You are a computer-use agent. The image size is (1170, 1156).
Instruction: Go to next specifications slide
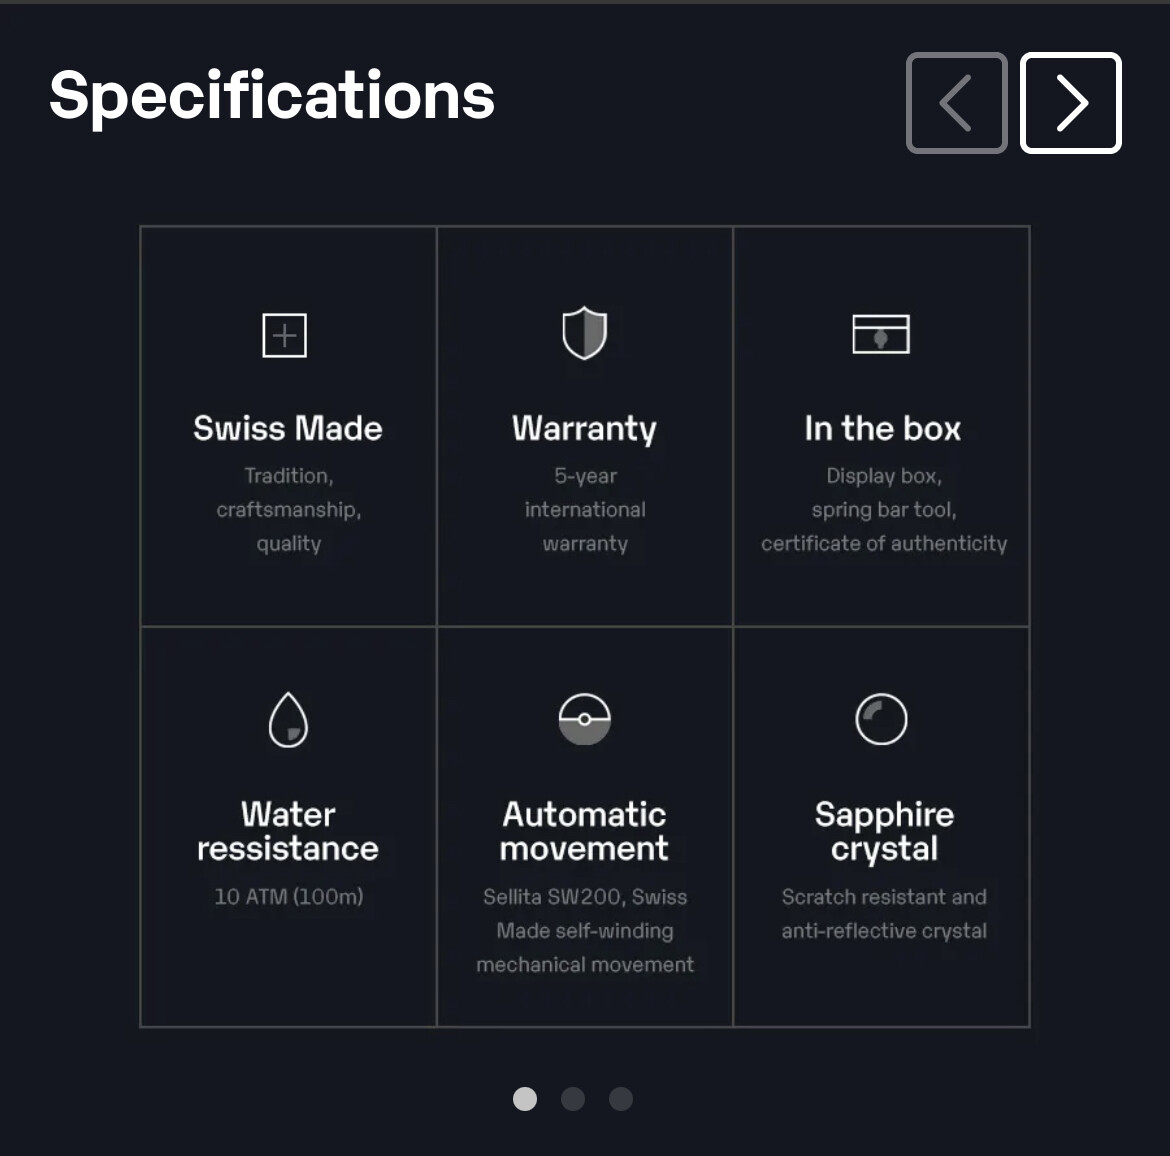(x=1071, y=103)
